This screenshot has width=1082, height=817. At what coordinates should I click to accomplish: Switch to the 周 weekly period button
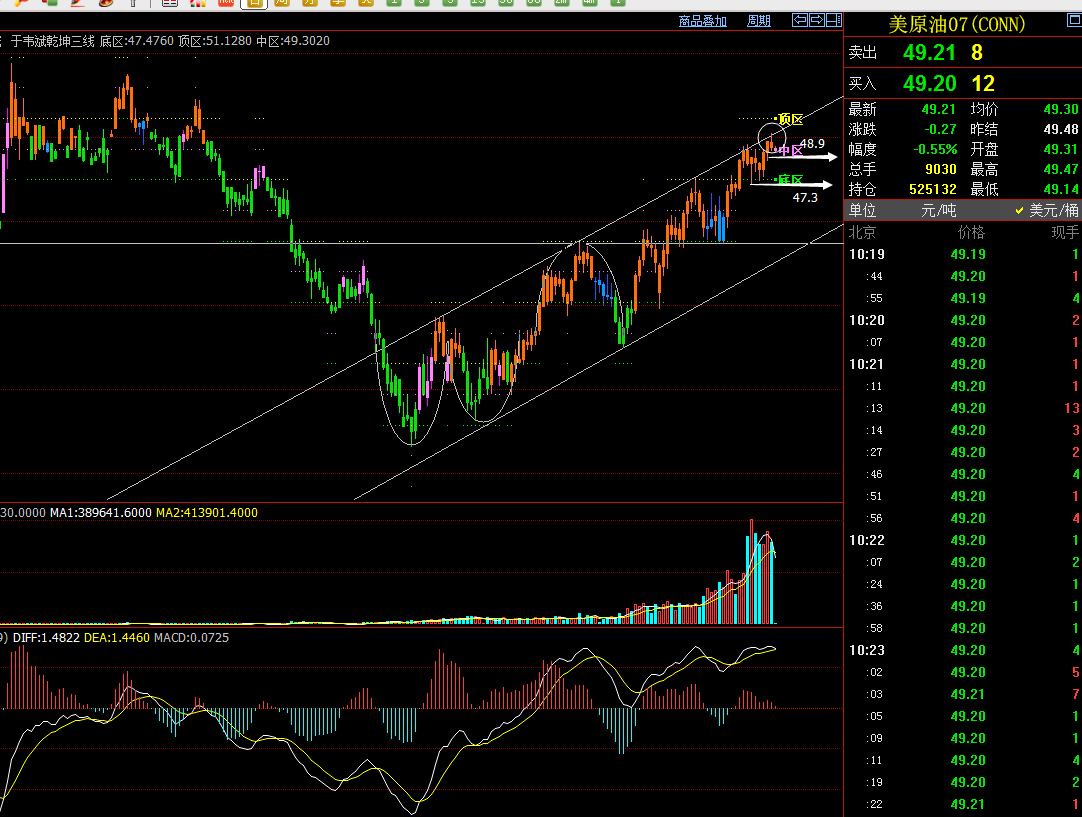(x=282, y=3)
